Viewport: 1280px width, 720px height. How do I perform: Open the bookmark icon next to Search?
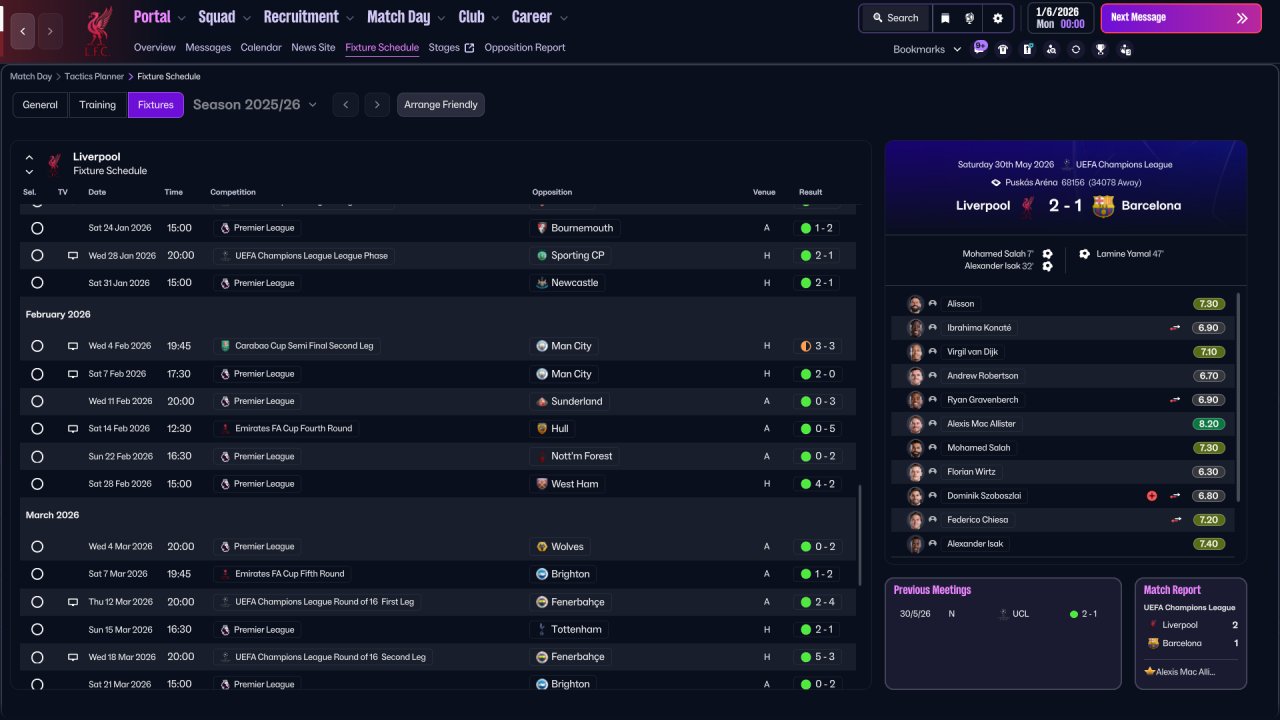point(946,18)
